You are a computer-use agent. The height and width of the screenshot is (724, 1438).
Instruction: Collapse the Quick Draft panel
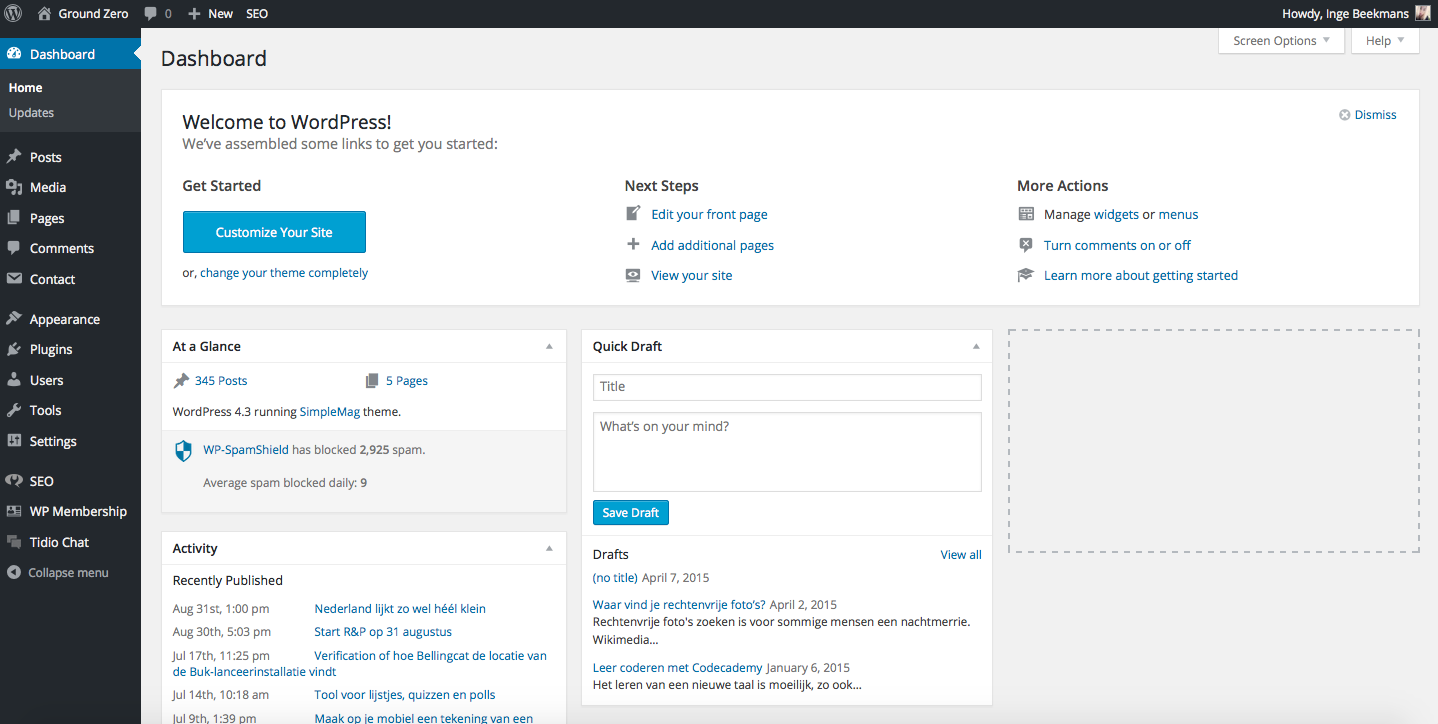976,346
